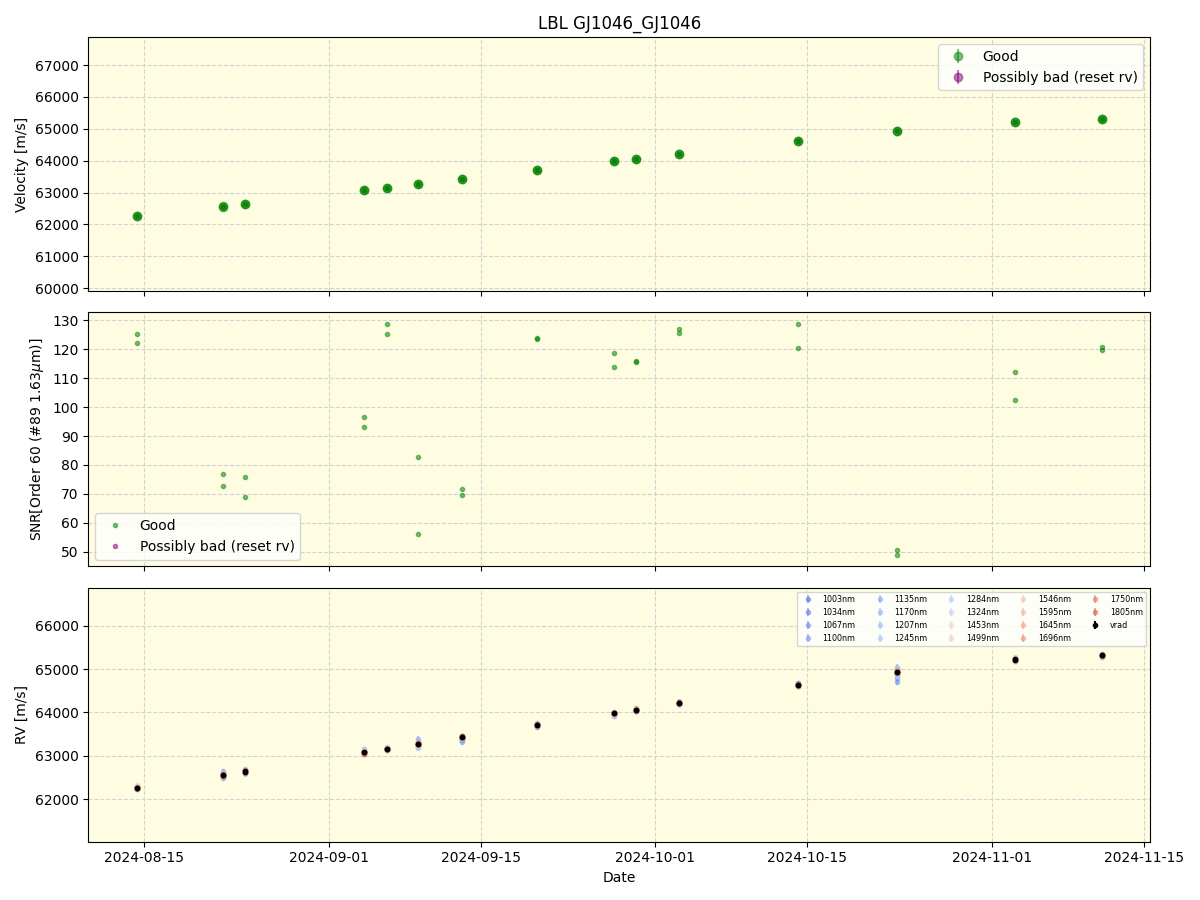The width and height of the screenshot is (1200, 900).
Task: Click the 1034nm legend entry
Action: 830,612
